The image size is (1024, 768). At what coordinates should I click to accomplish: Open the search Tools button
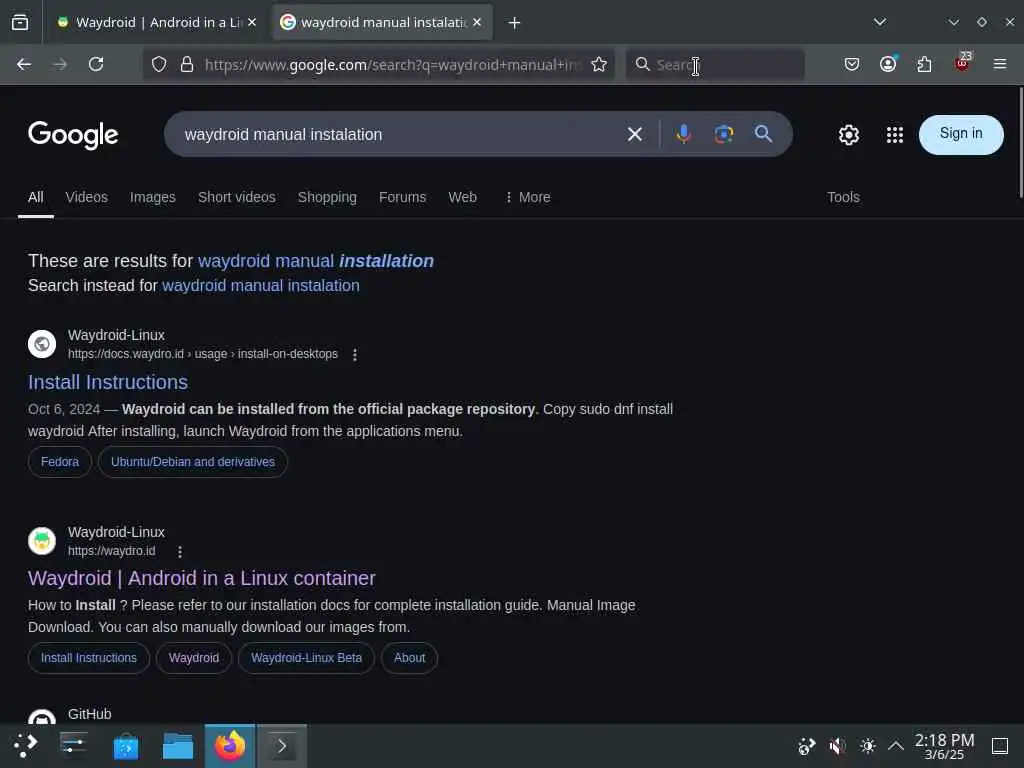(x=843, y=197)
